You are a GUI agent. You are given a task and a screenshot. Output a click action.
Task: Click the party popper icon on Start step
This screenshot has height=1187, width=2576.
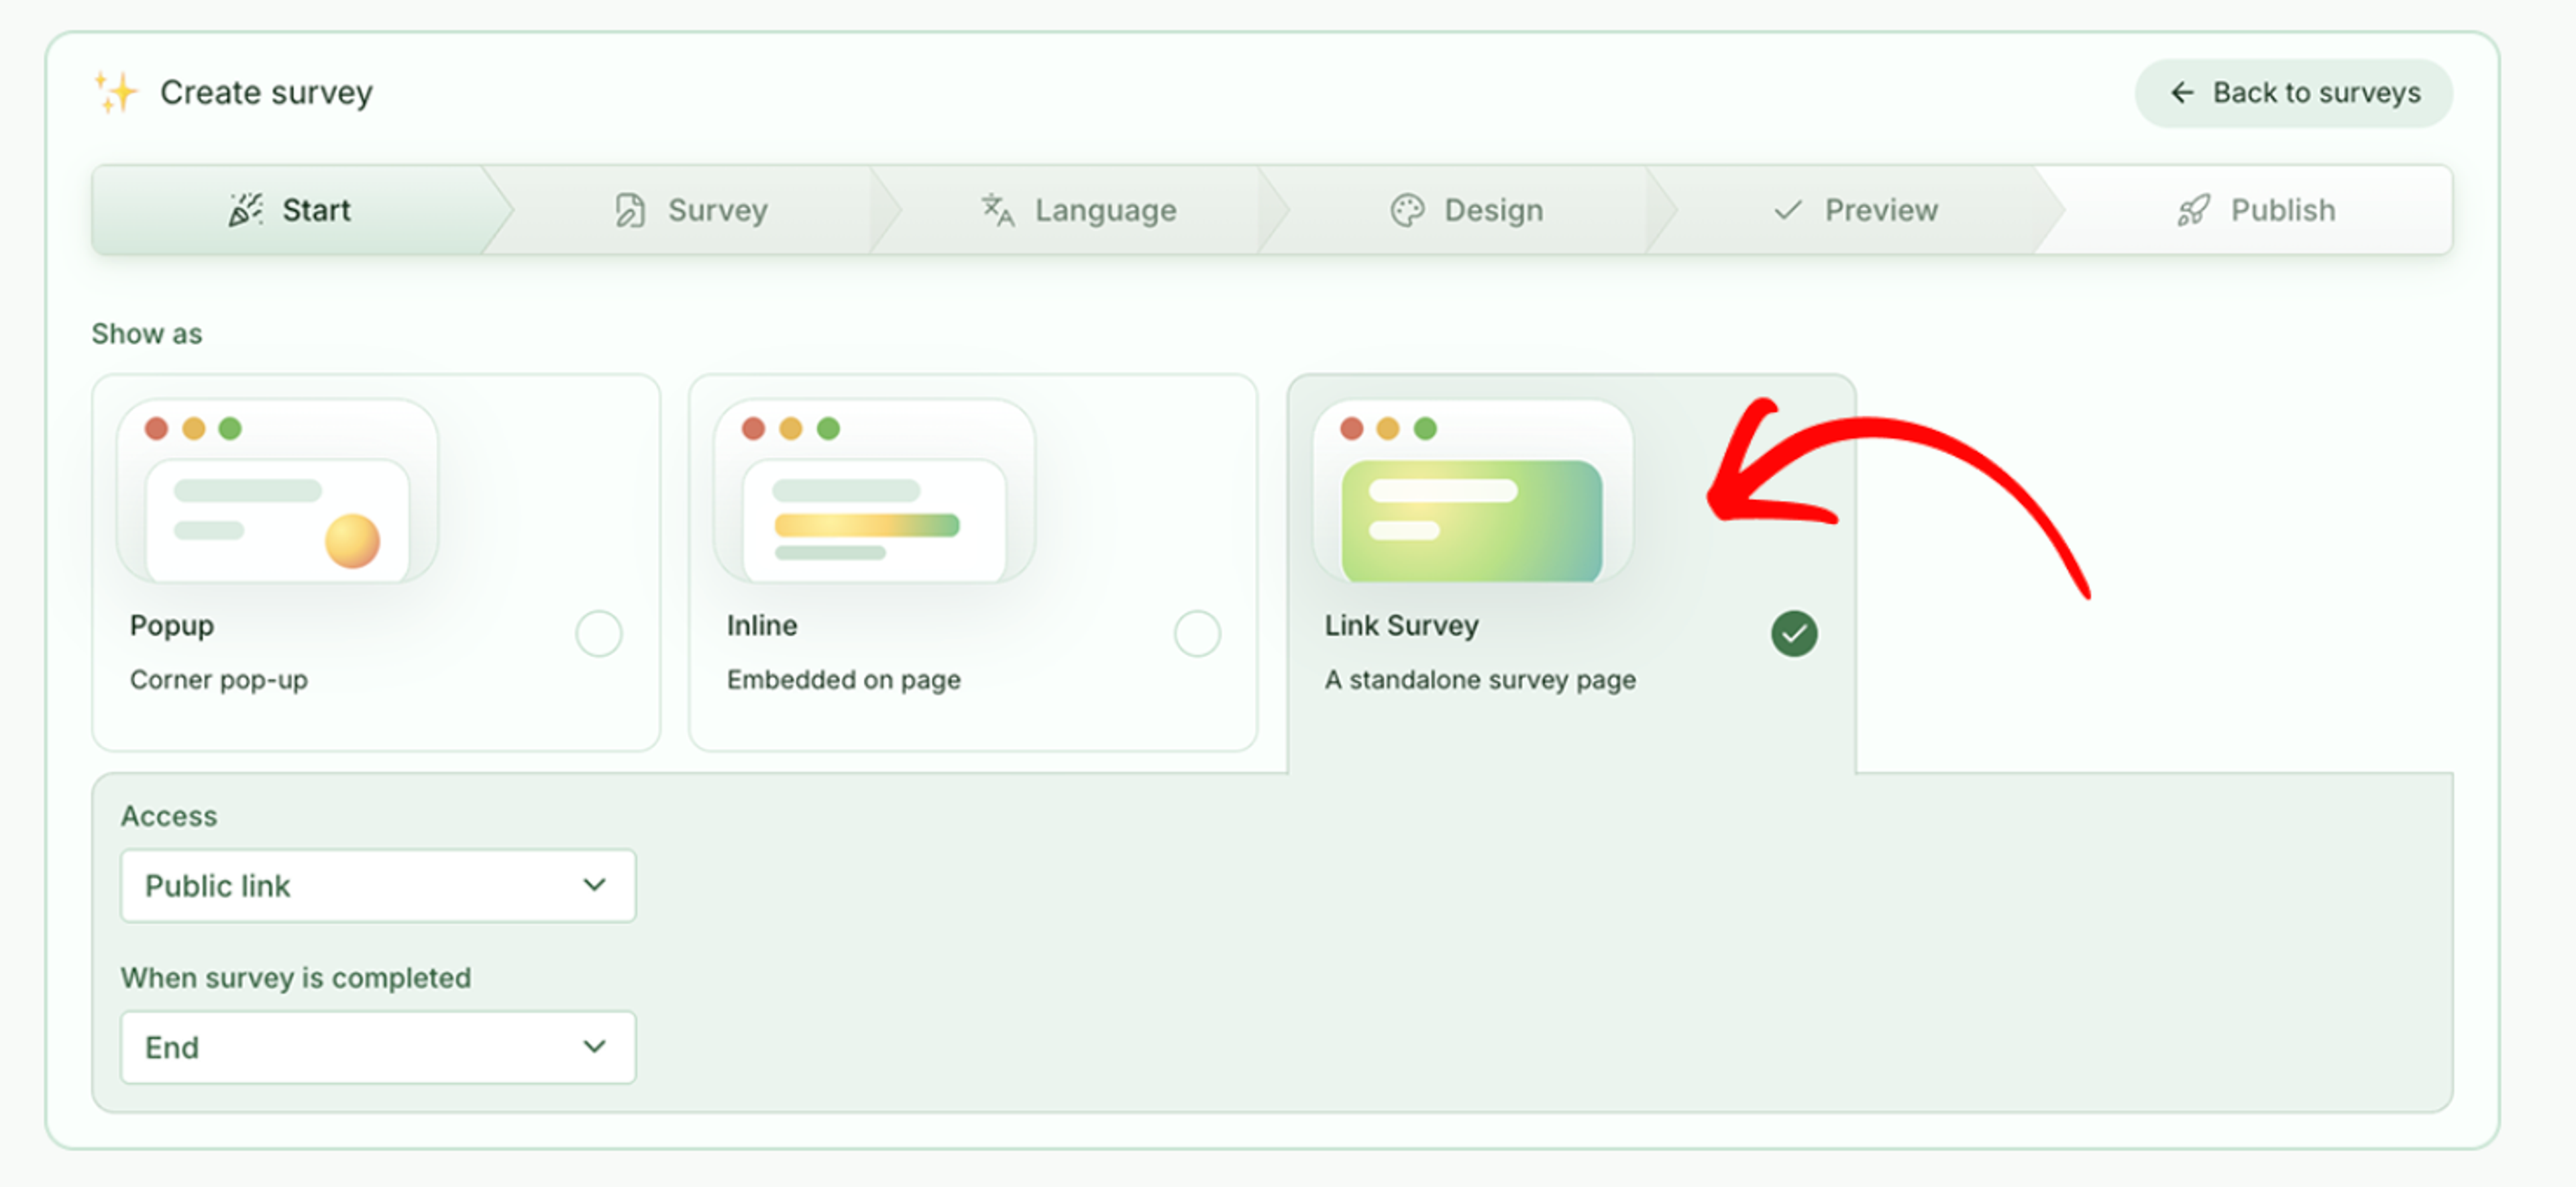(245, 210)
